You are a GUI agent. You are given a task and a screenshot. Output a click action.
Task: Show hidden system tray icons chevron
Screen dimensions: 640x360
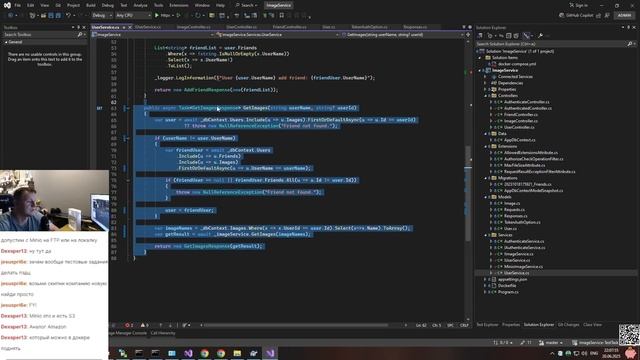[x=552, y=353]
